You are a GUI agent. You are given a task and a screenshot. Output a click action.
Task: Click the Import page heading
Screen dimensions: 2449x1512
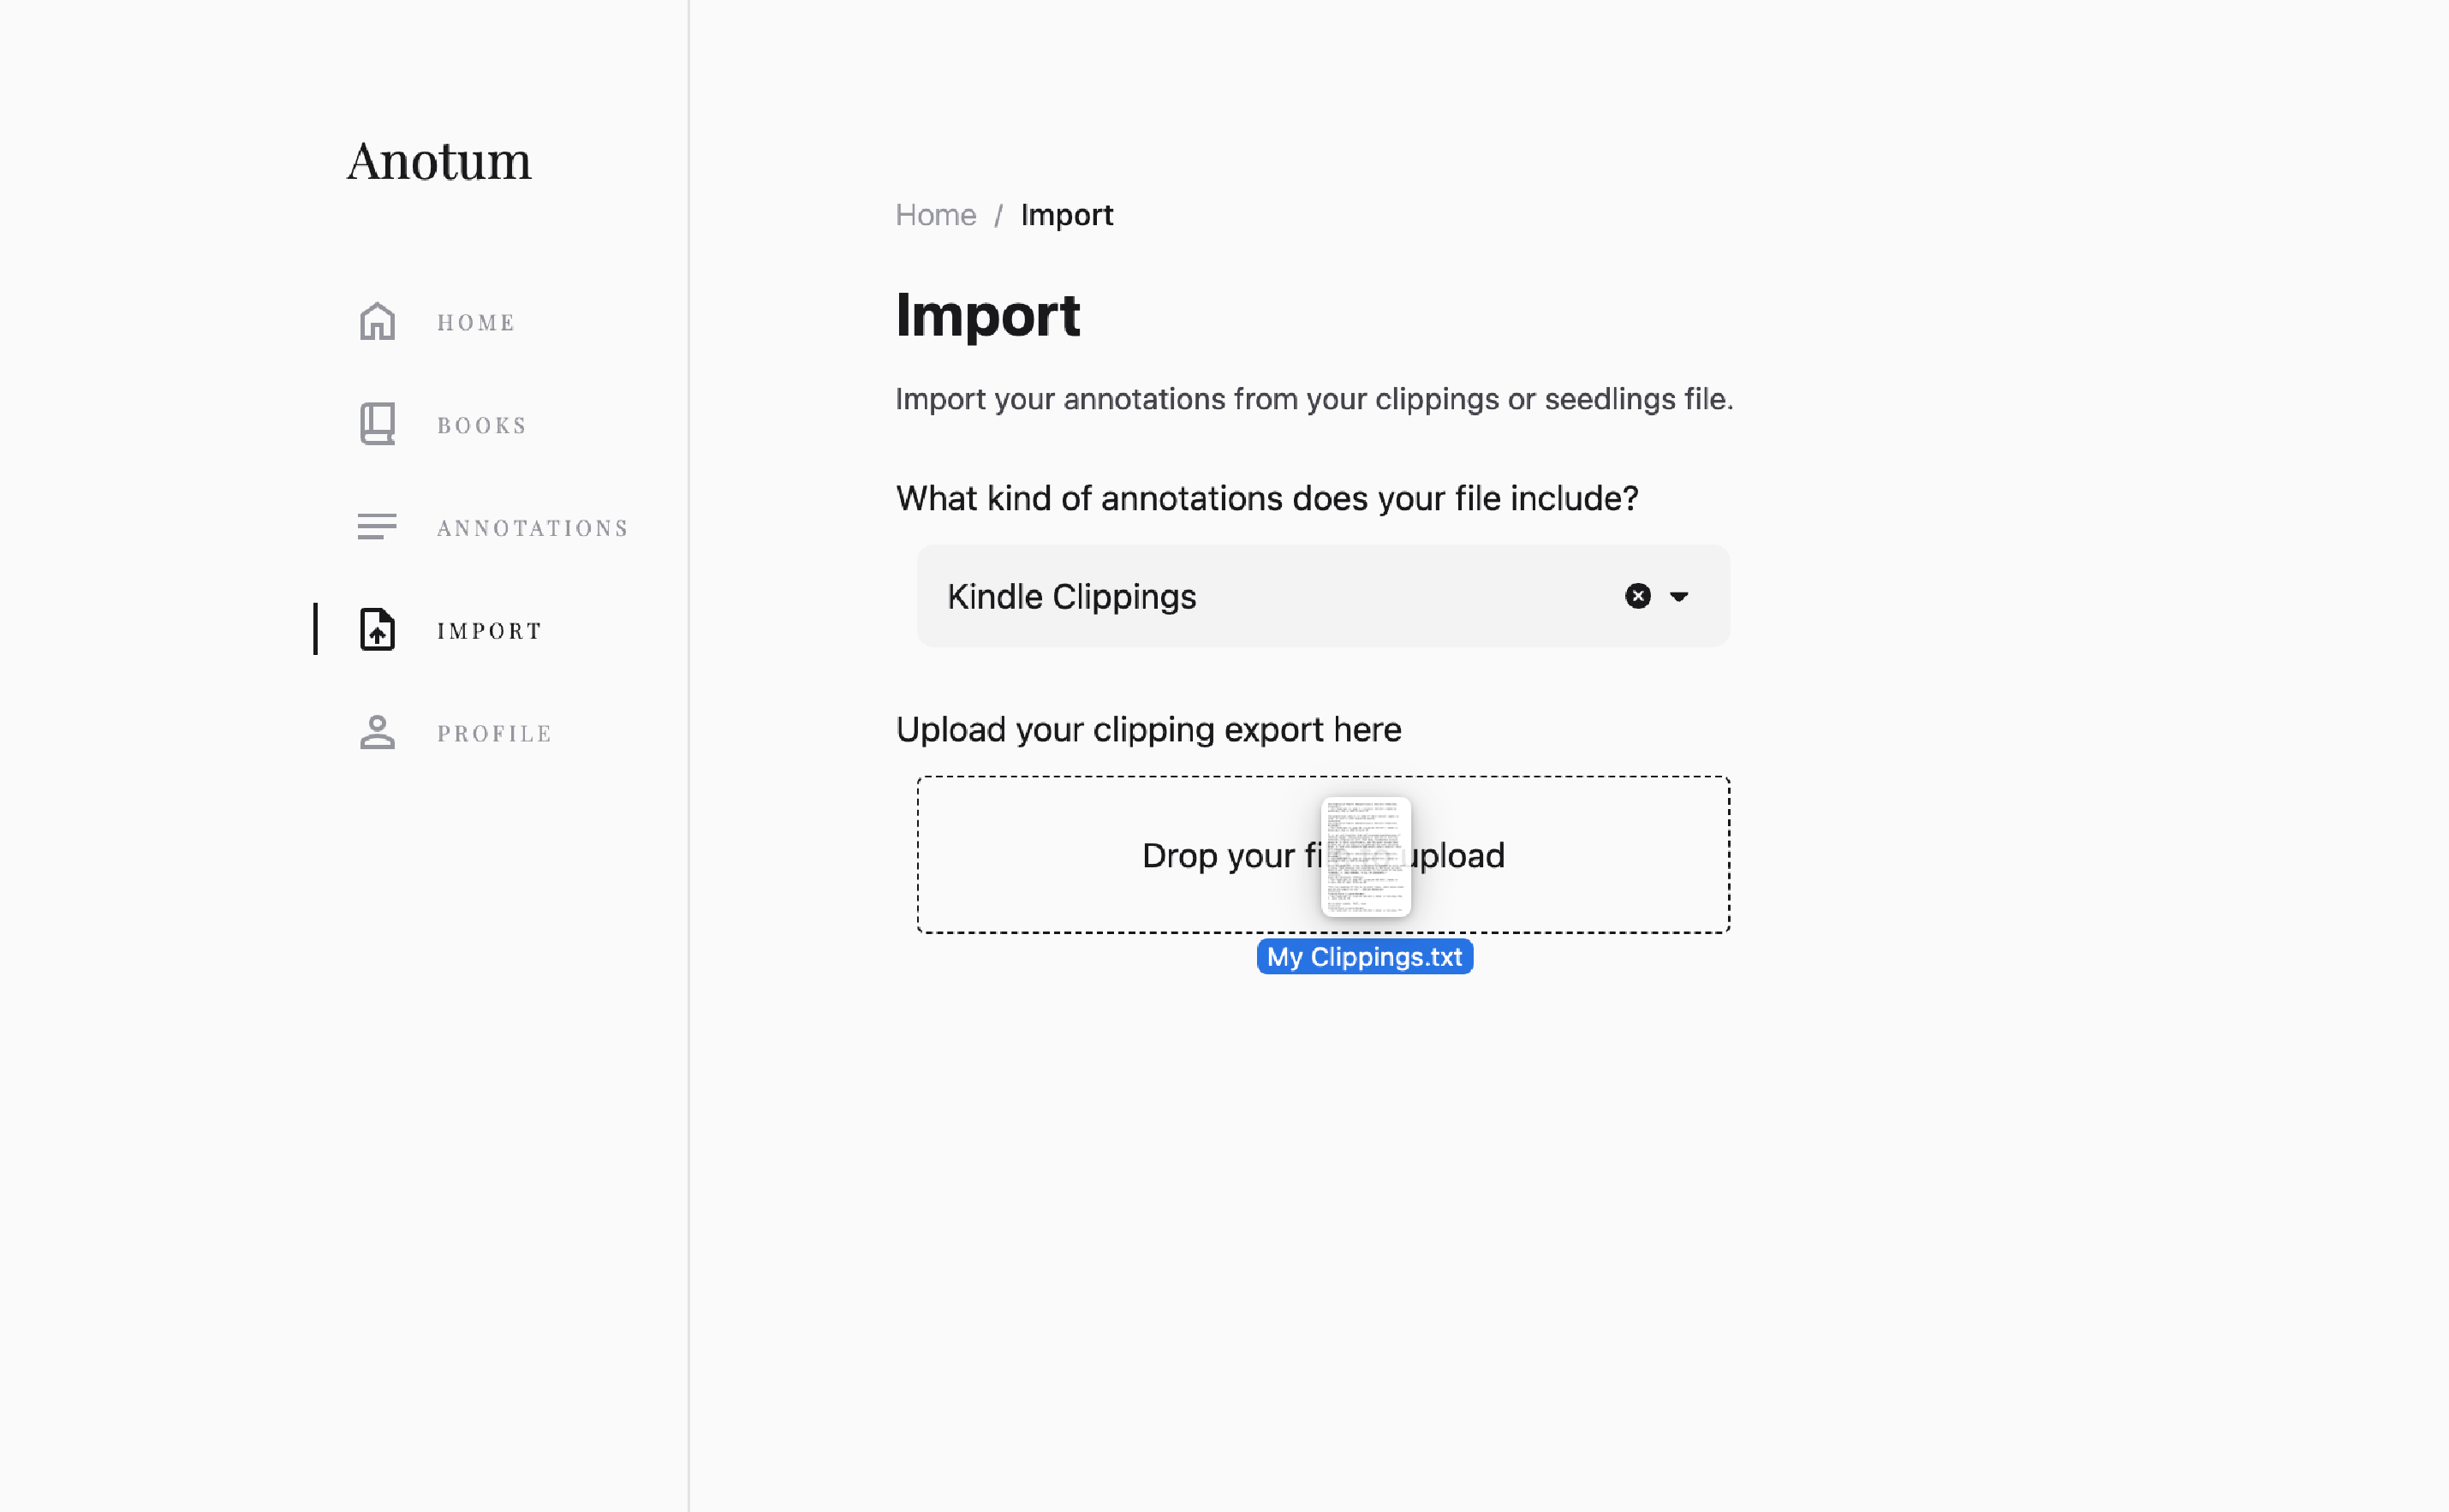tap(987, 315)
